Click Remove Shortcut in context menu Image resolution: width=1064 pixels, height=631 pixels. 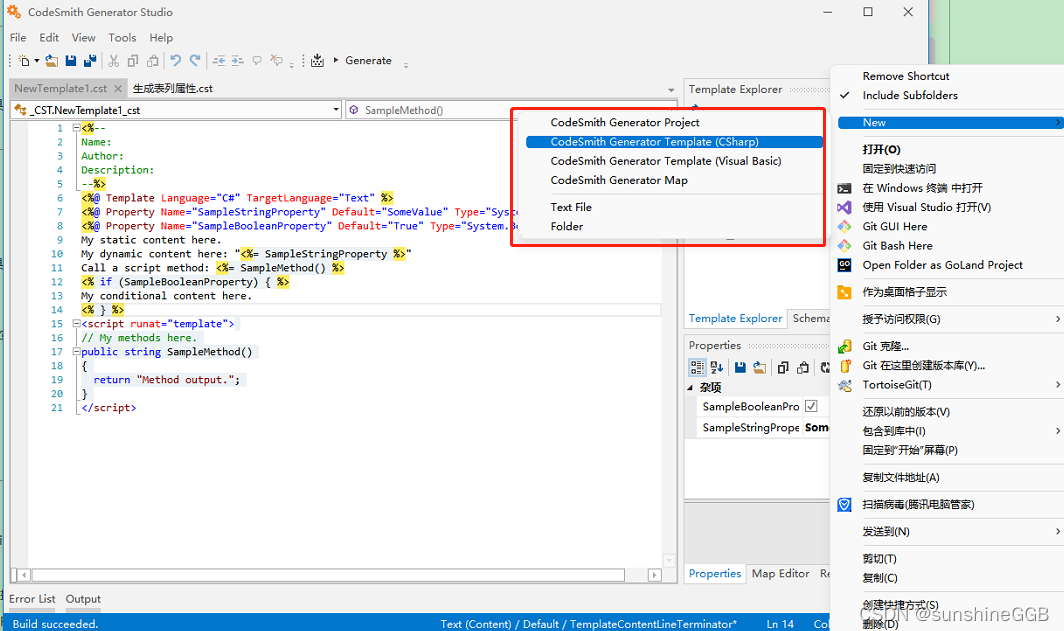906,76
